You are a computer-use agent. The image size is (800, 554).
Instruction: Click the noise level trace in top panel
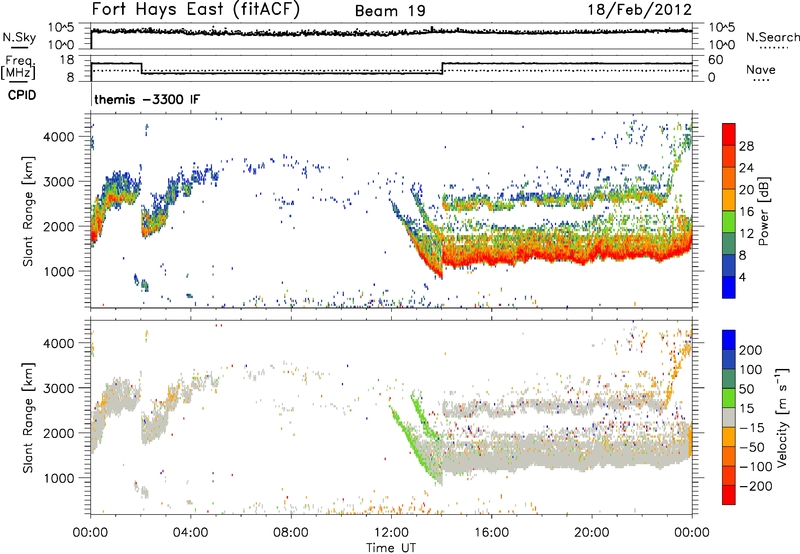391,32
